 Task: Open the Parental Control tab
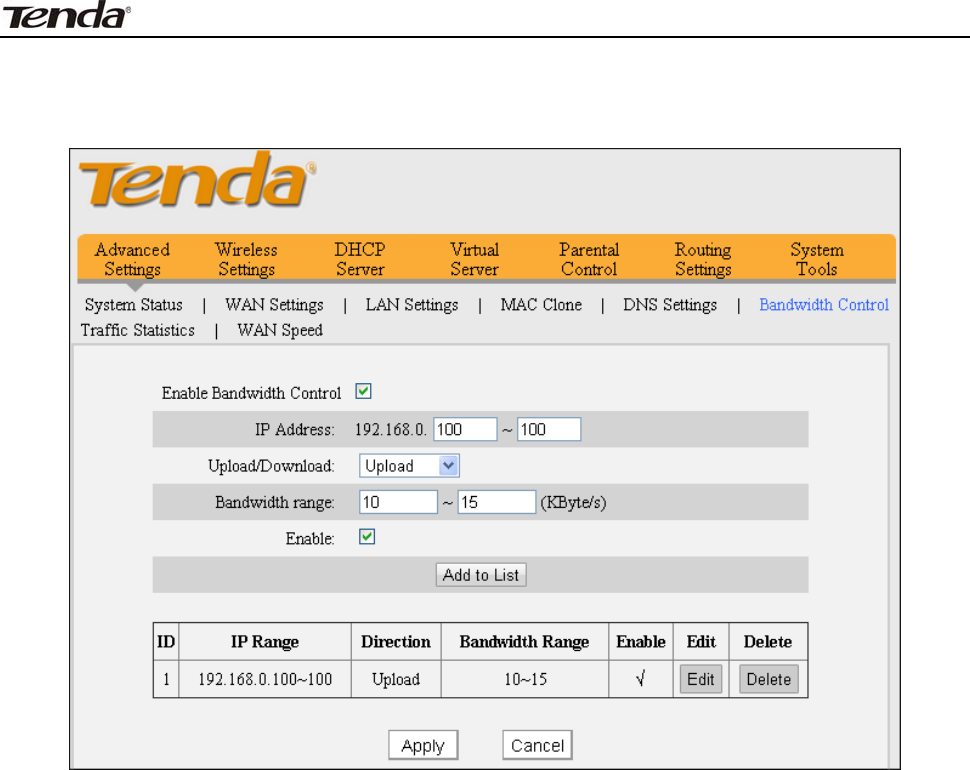tap(589, 259)
